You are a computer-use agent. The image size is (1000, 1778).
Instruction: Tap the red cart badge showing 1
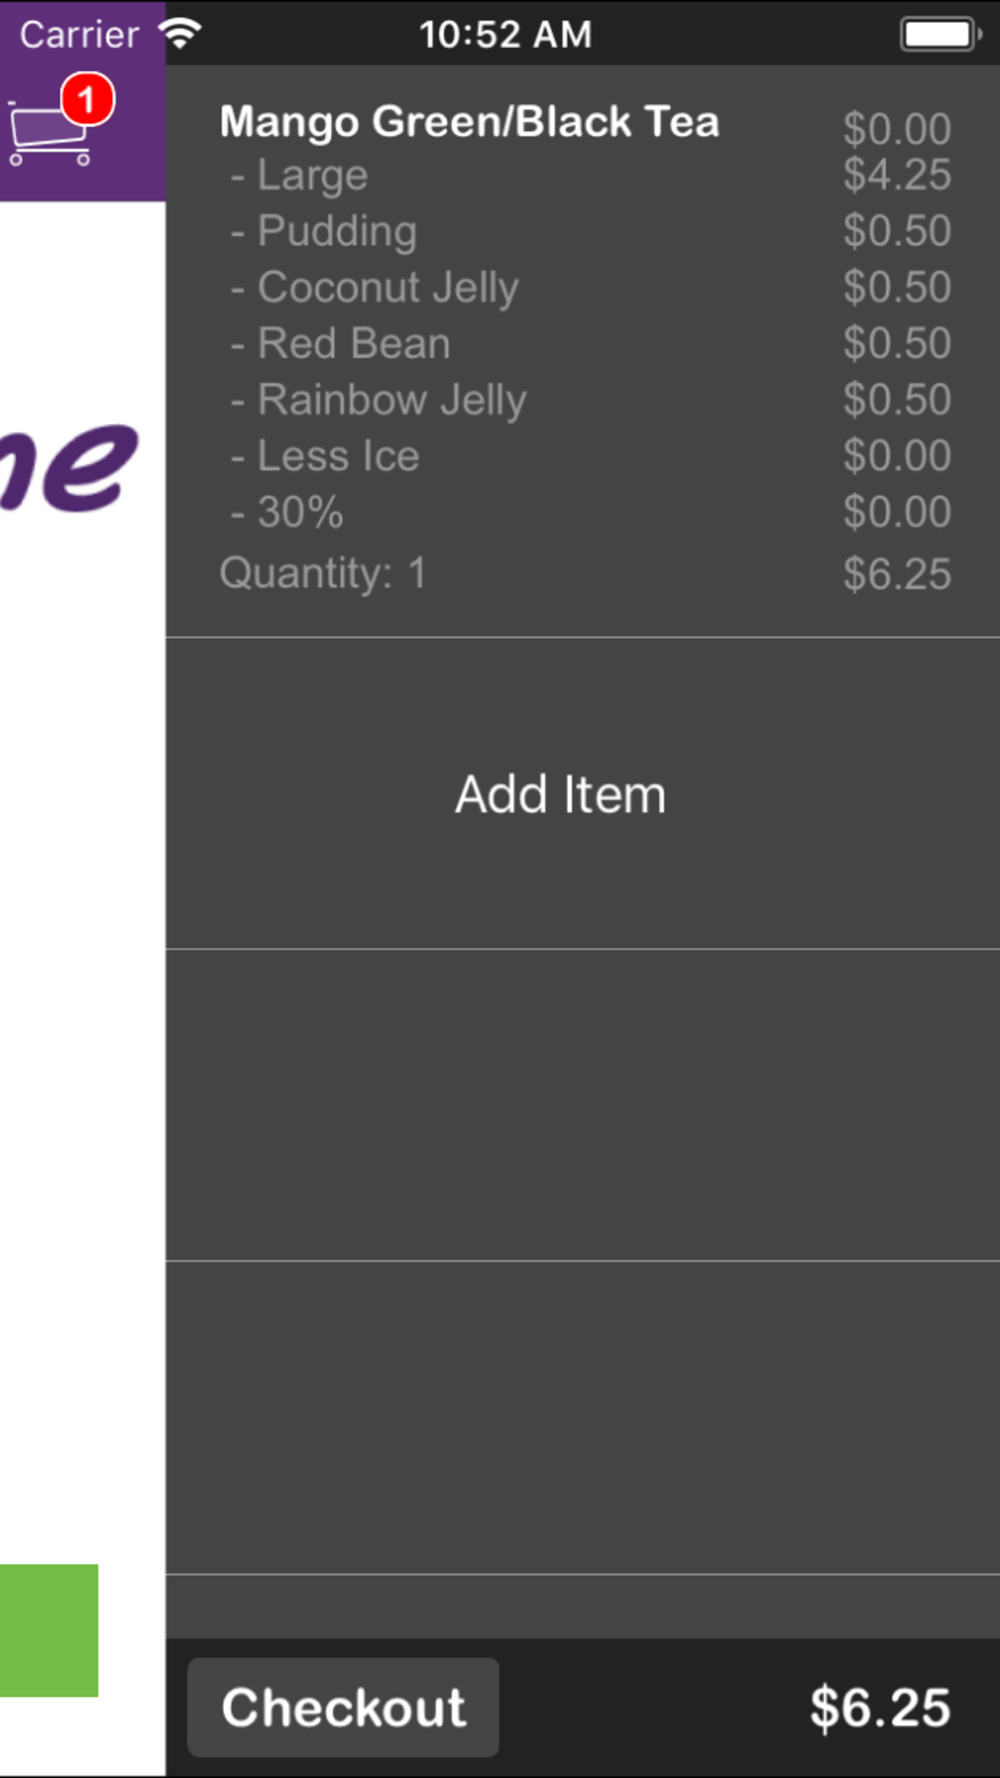point(87,99)
